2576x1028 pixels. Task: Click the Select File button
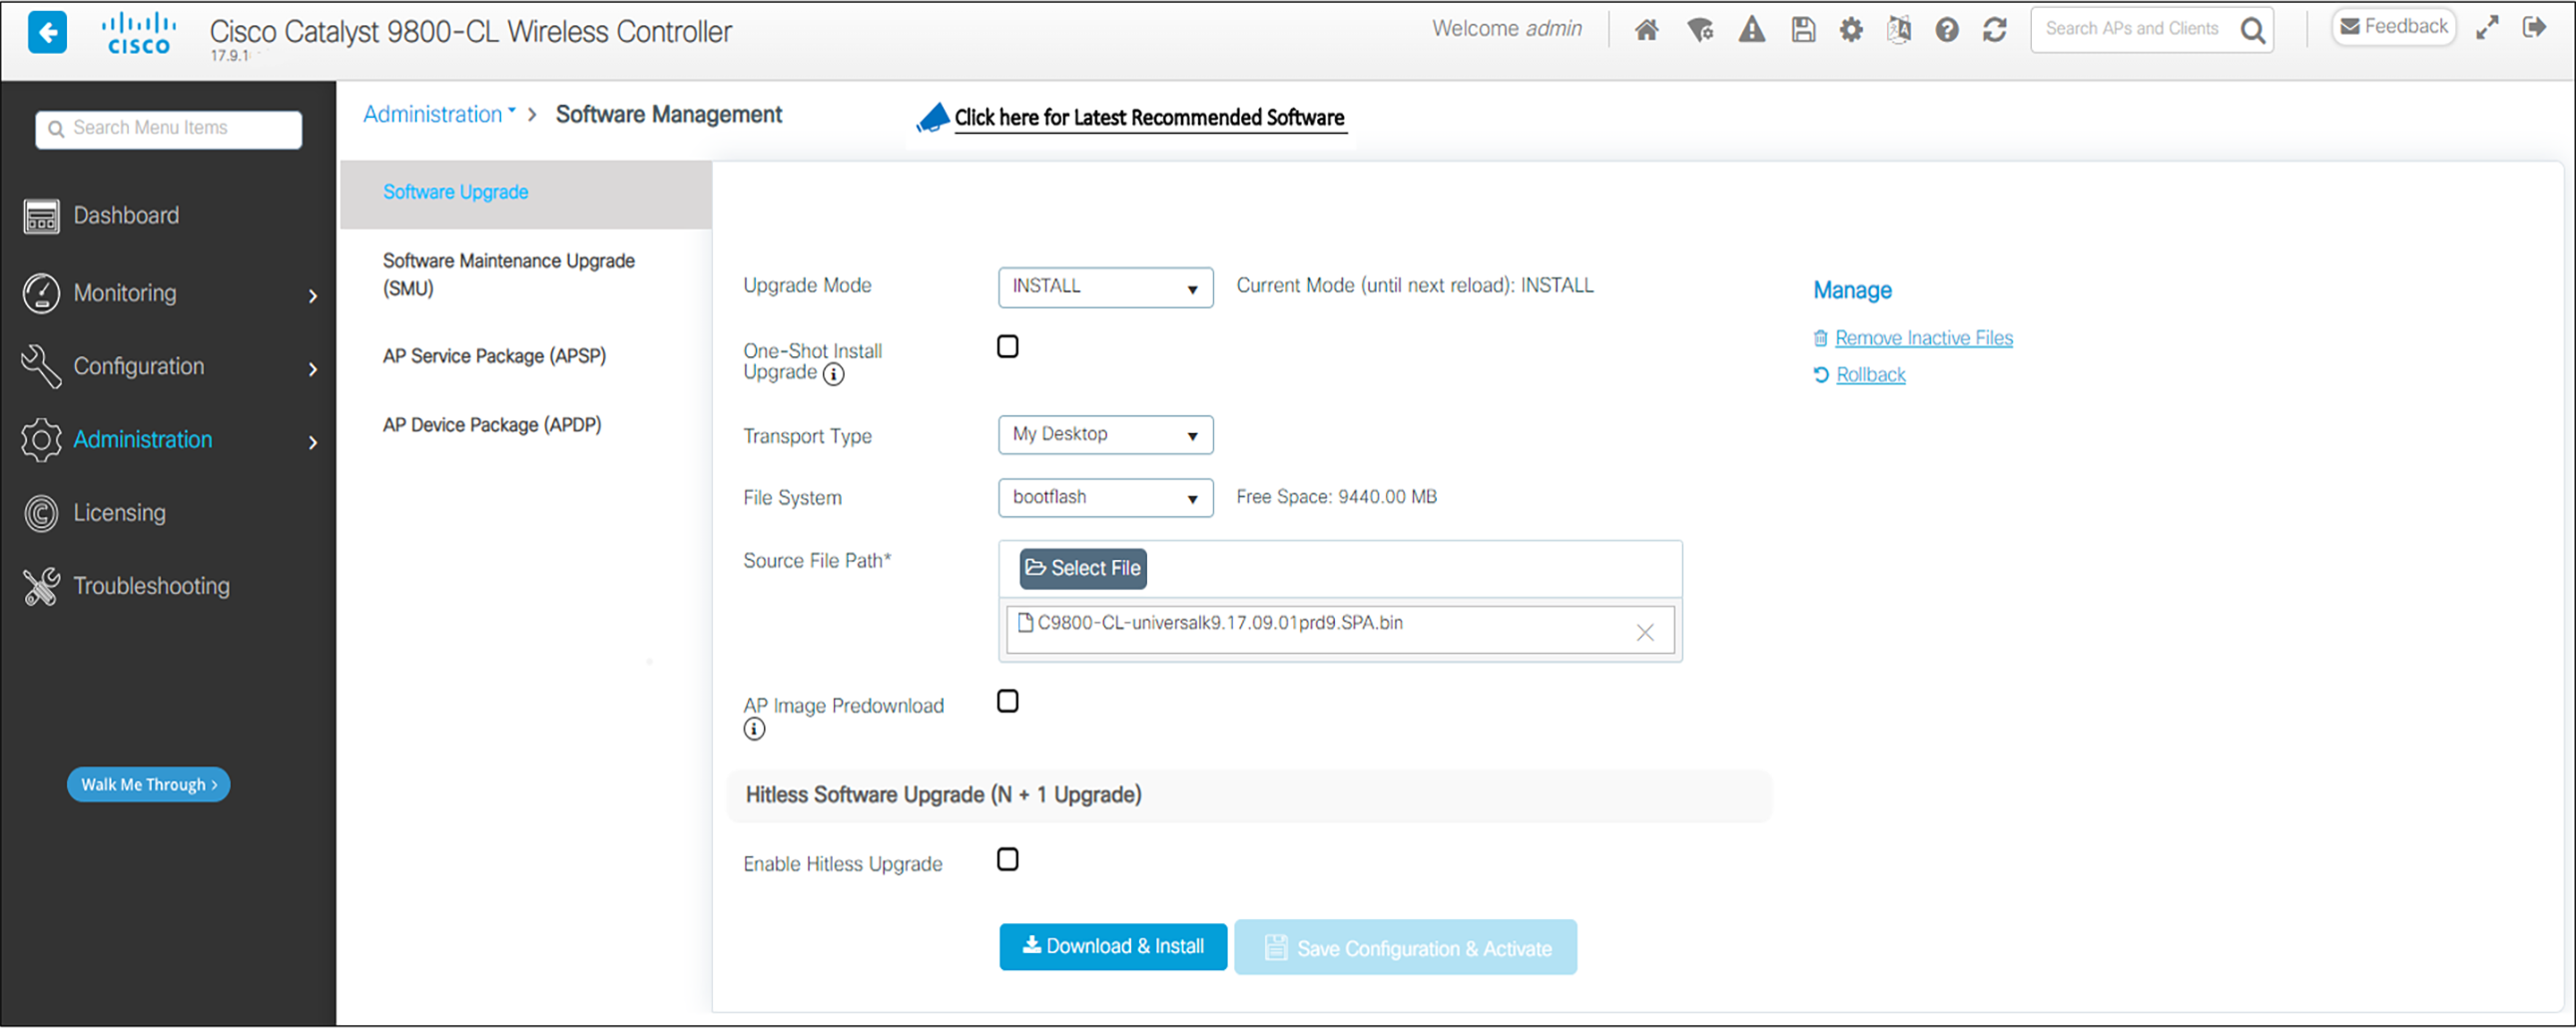1083,568
